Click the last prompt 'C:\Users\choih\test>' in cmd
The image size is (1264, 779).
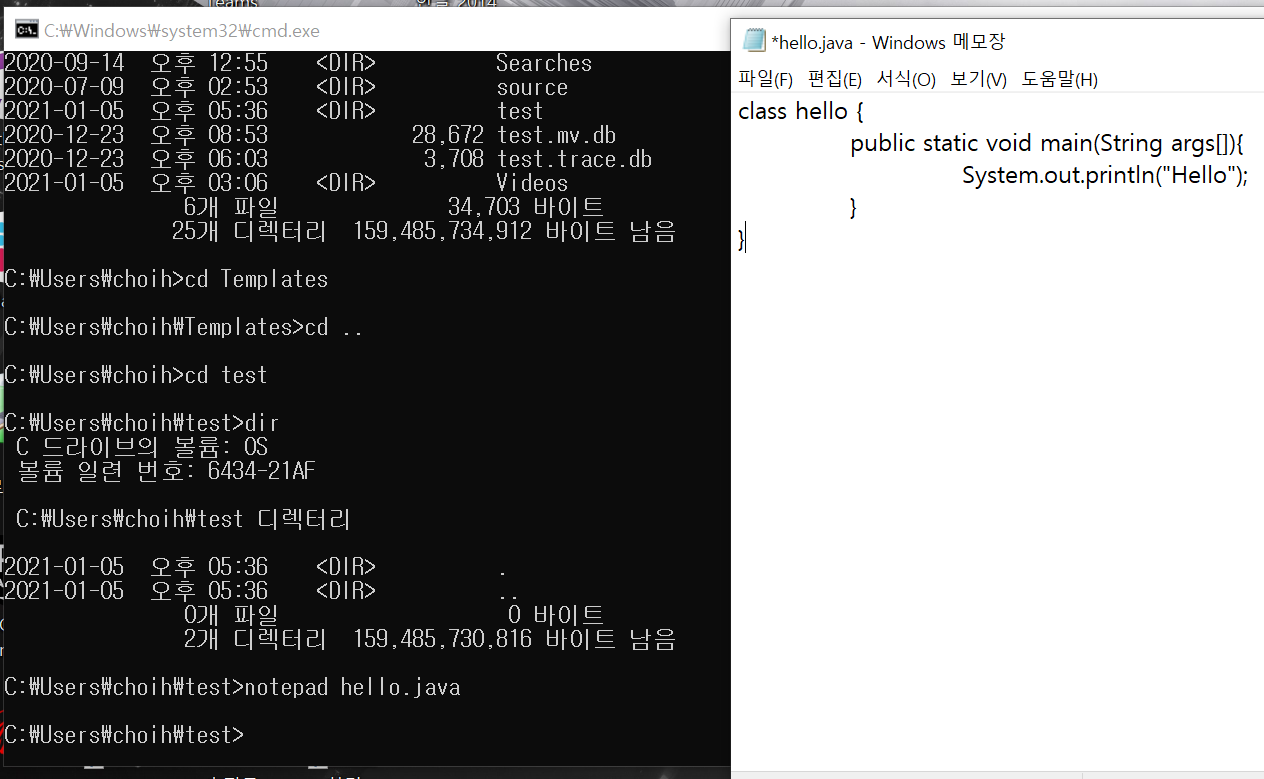point(124,735)
